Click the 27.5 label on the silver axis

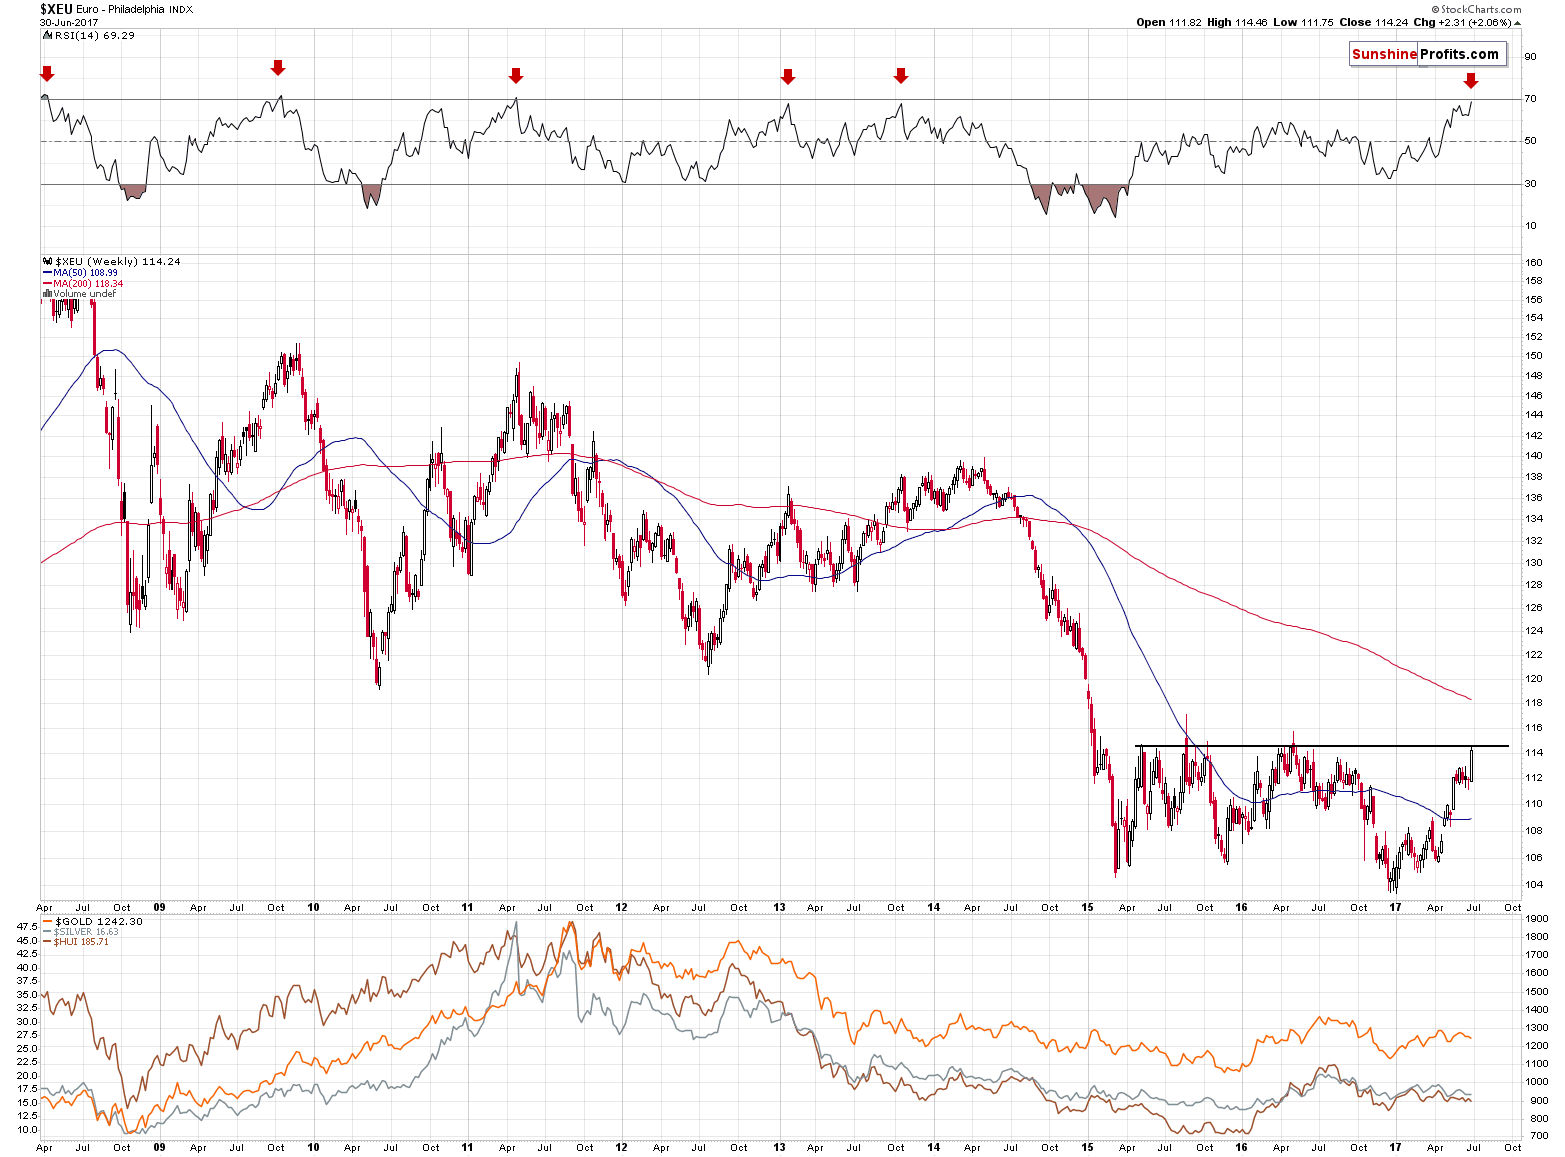coord(27,1035)
